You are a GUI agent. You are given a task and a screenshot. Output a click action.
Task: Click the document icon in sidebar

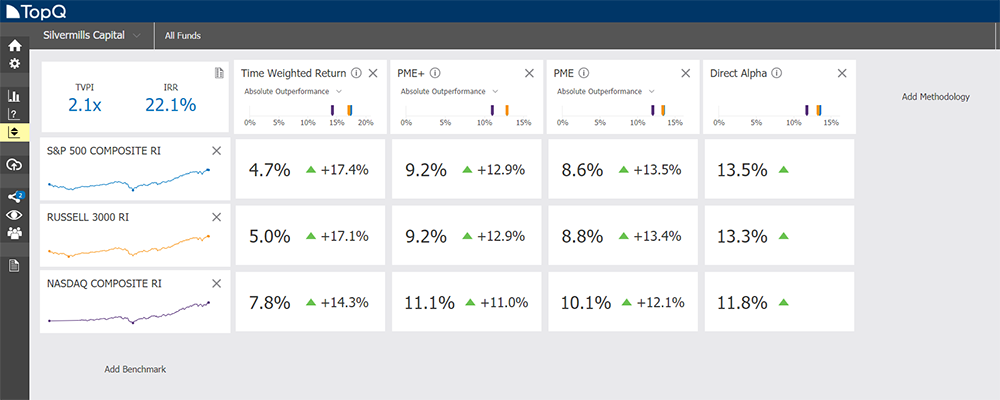click(x=14, y=265)
